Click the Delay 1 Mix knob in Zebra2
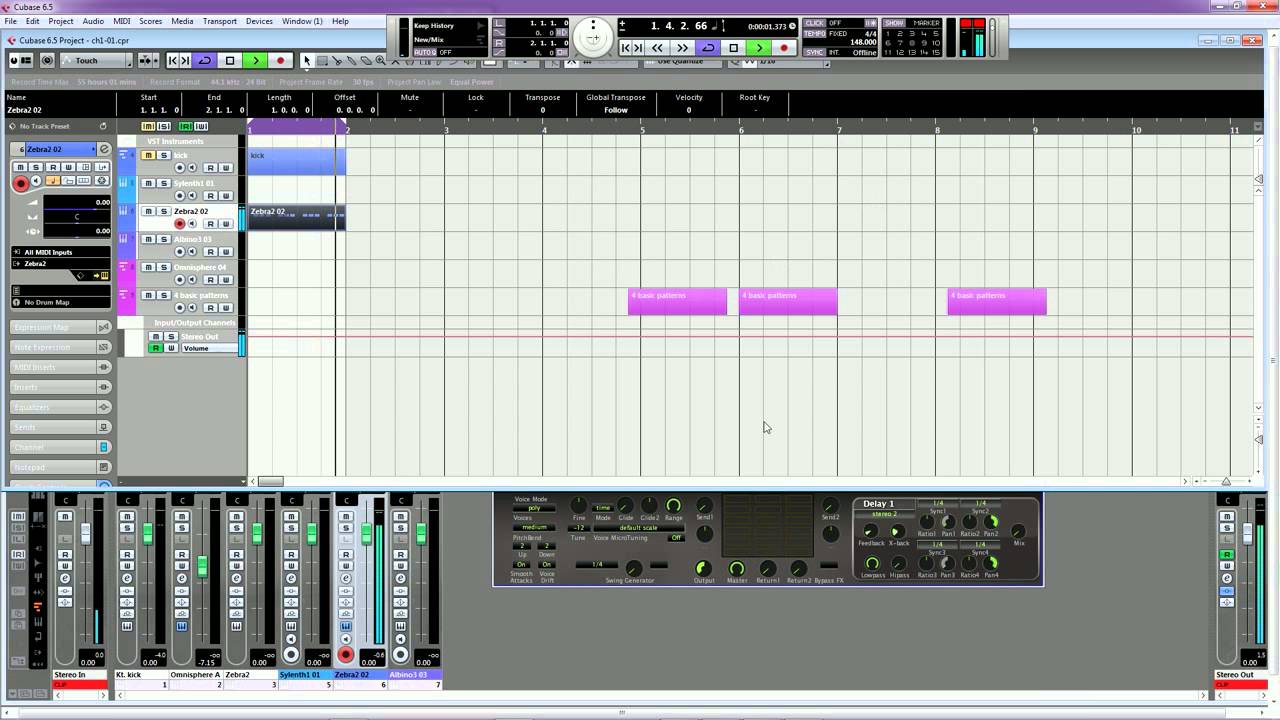 tap(1018, 532)
